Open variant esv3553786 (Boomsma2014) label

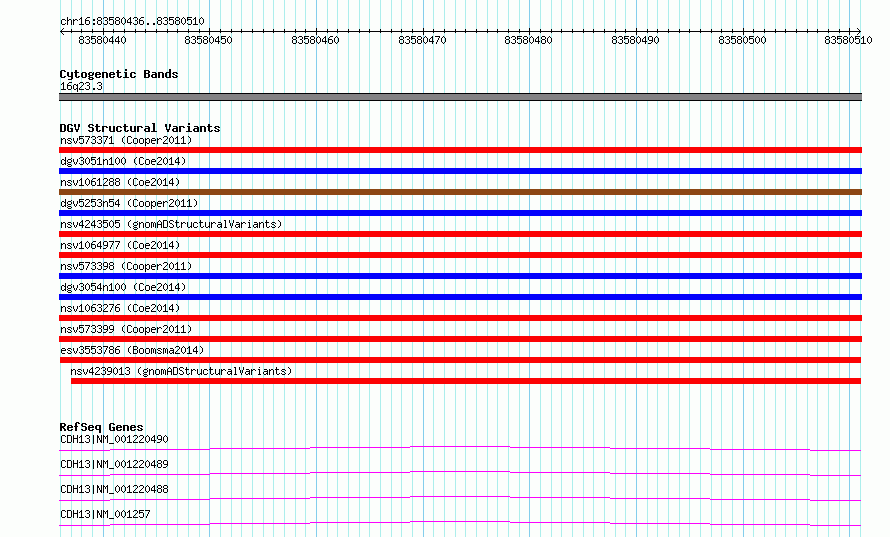tap(132, 350)
